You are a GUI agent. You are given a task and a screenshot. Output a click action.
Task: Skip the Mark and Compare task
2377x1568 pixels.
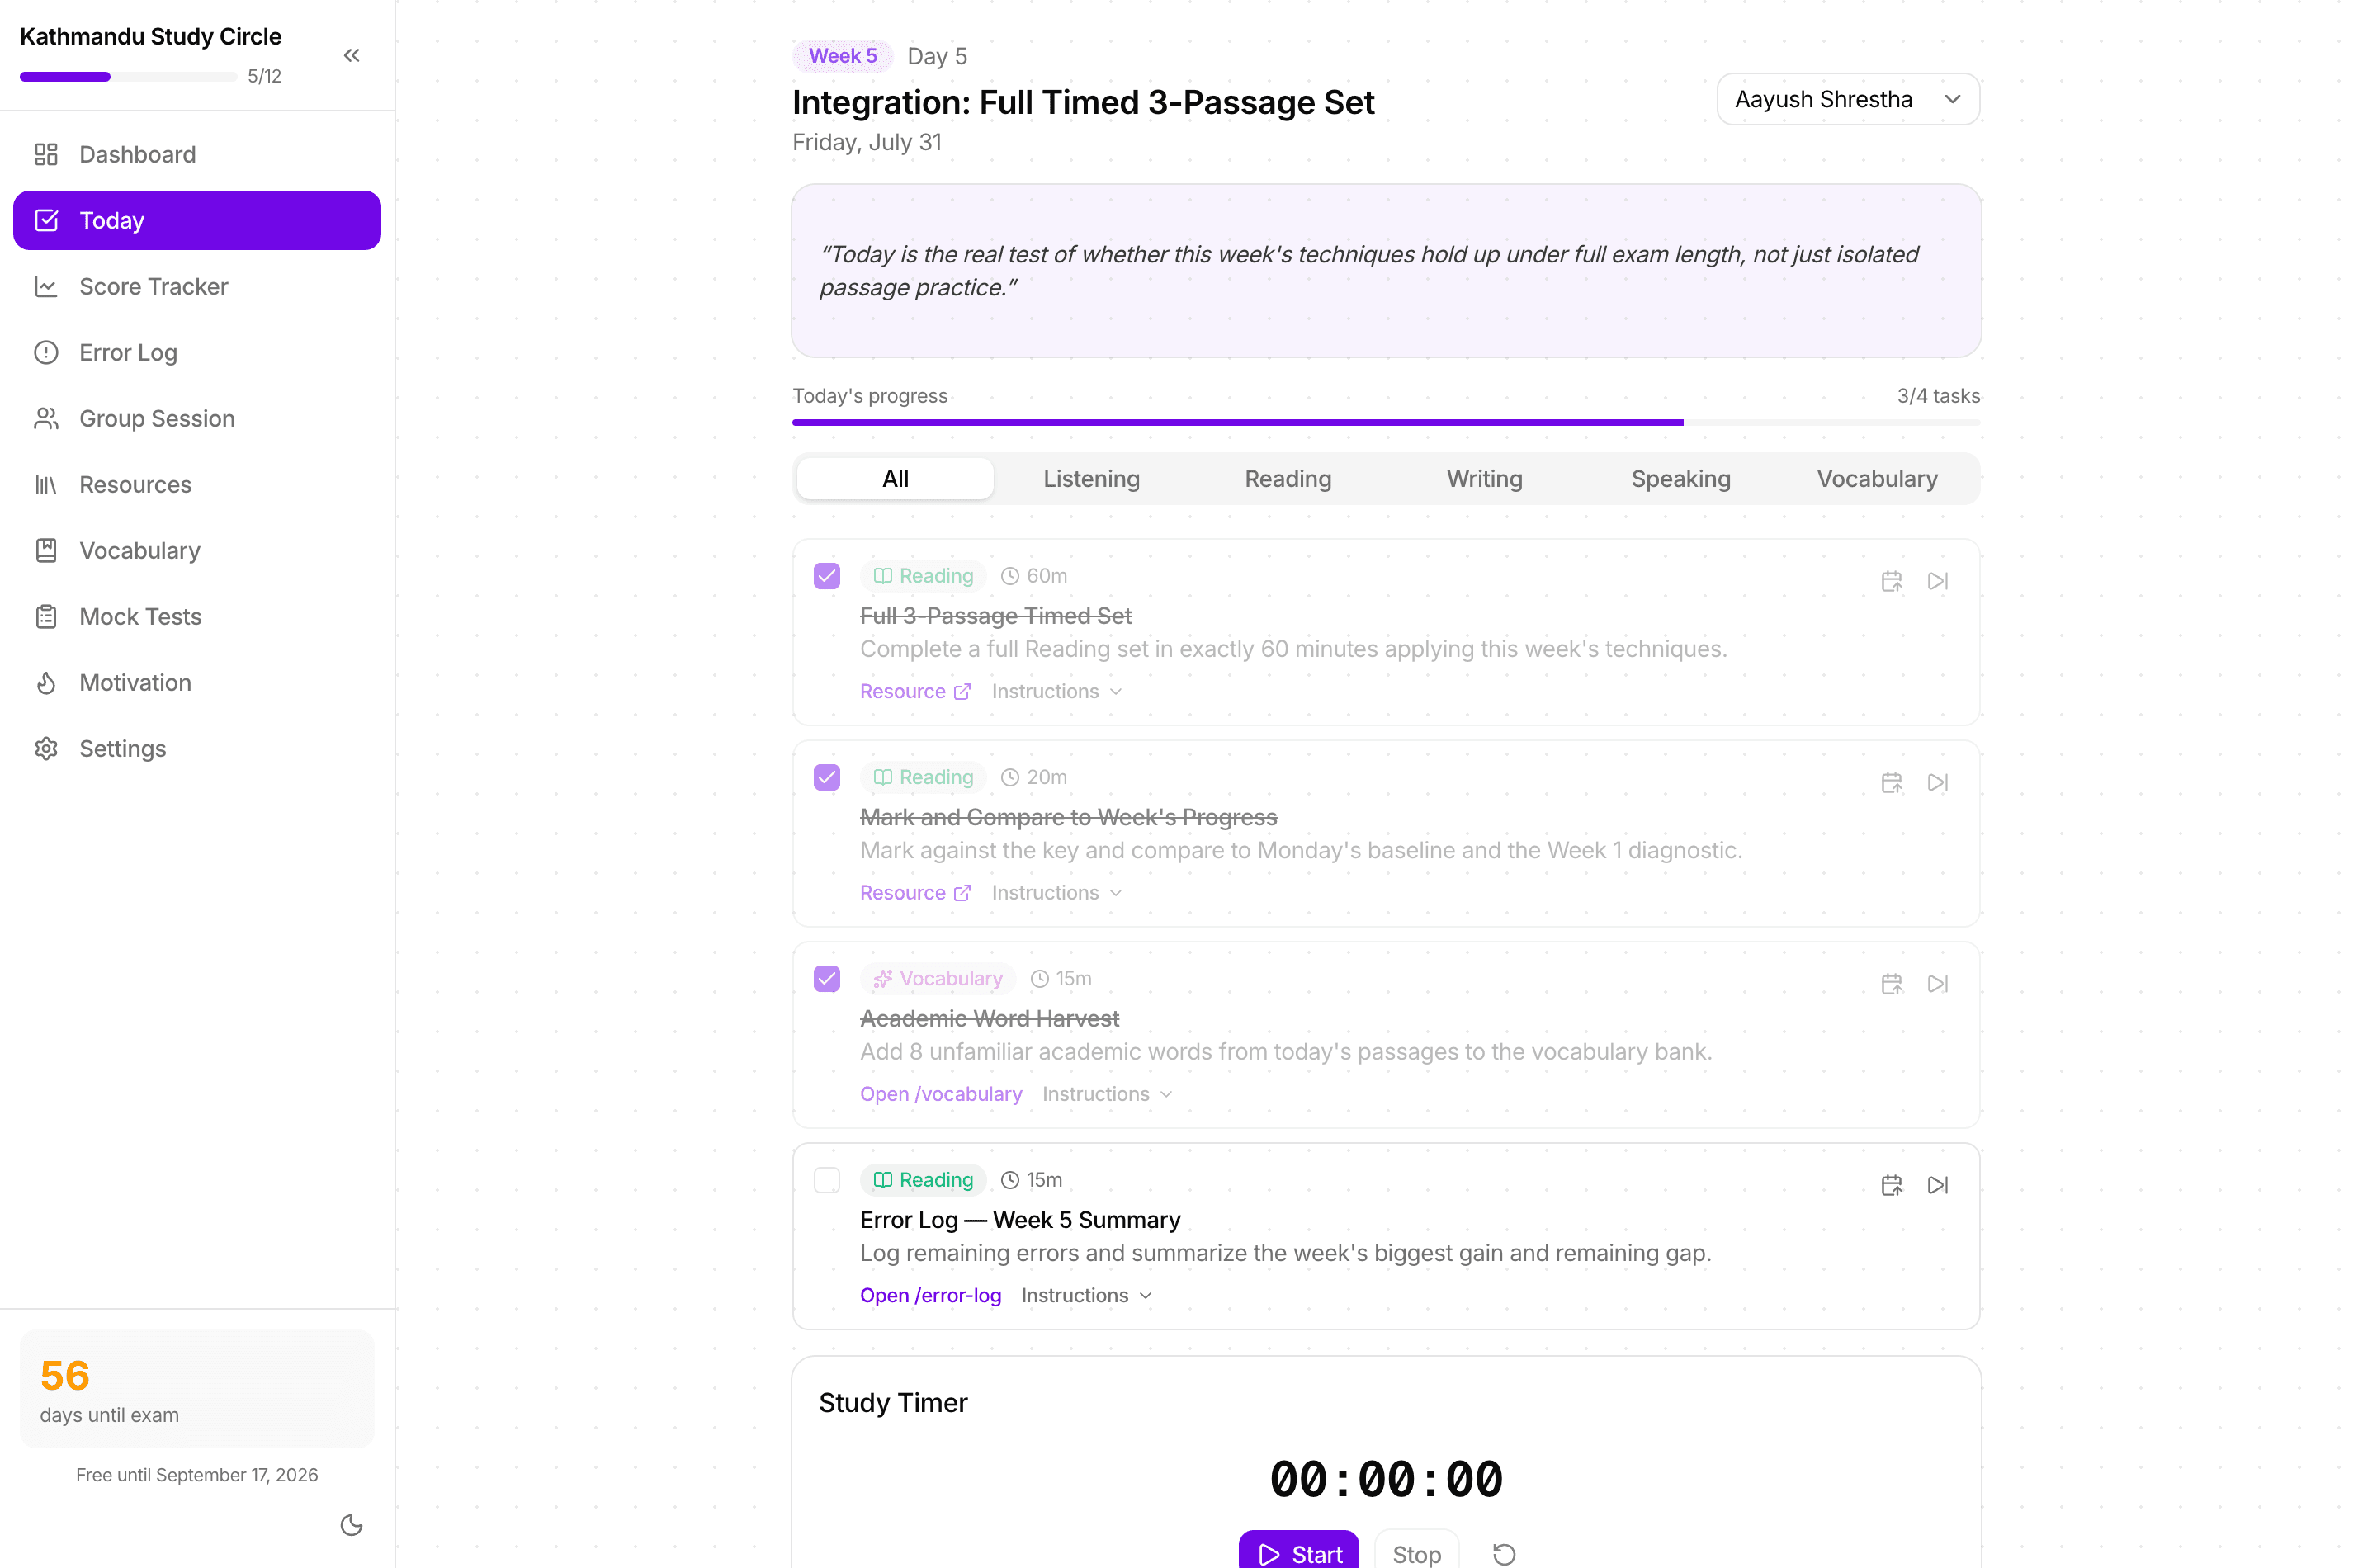(1938, 782)
